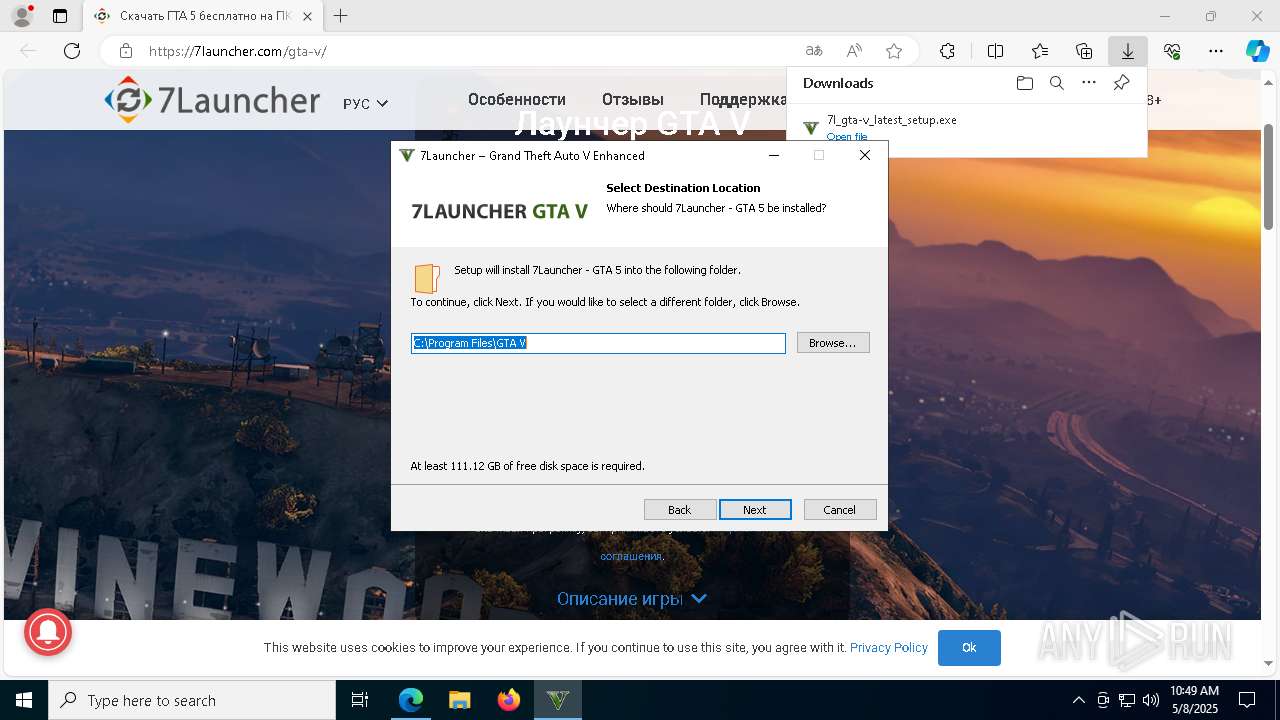1280x720 pixels.
Task: Open Task View on the taskbar
Action: (360, 700)
